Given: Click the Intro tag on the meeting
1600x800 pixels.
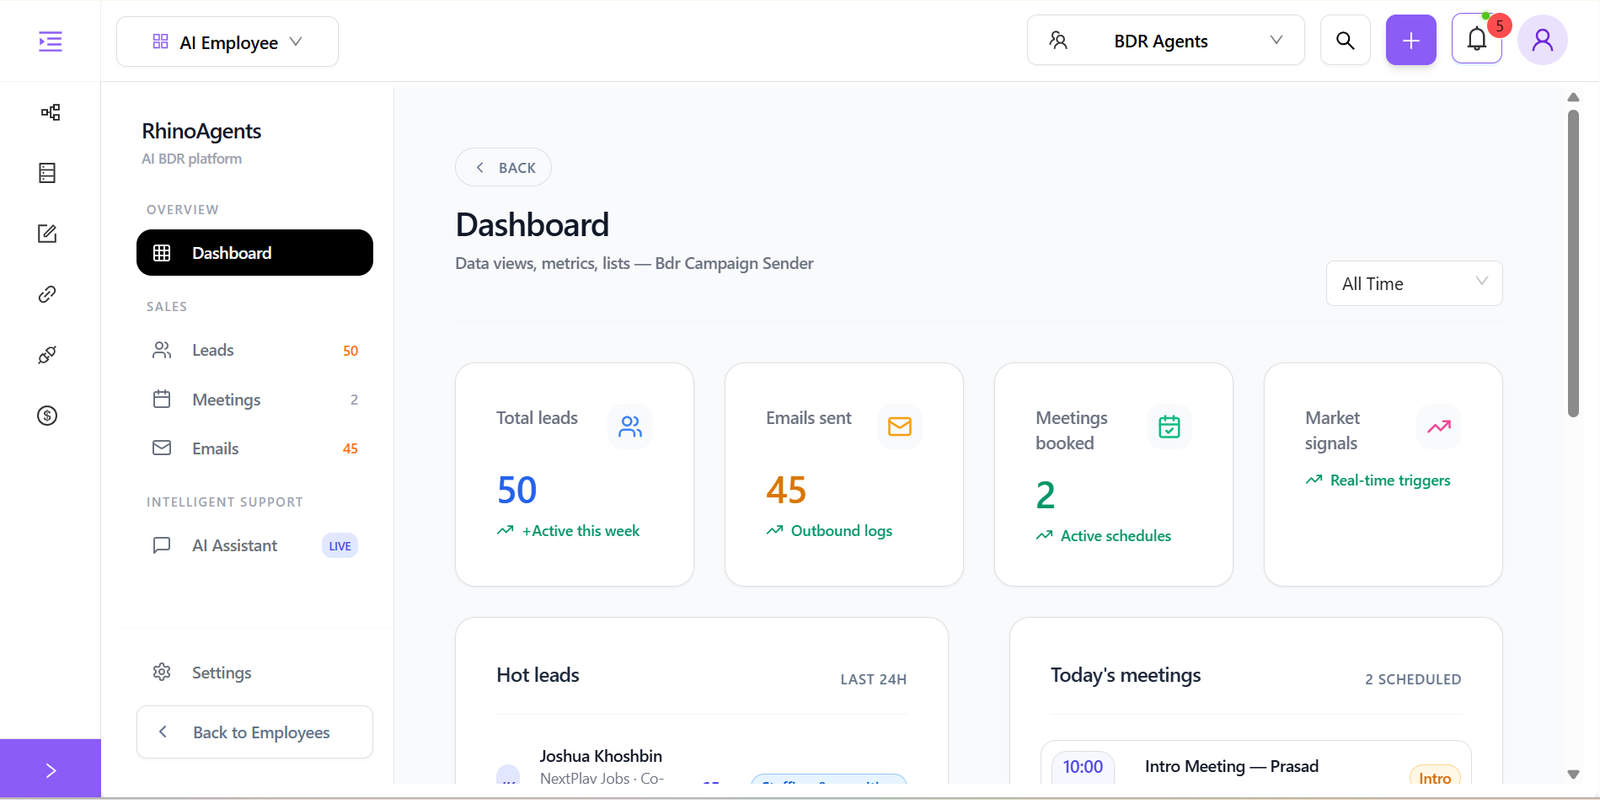Looking at the screenshot, I should click(x=1435, y=777).
